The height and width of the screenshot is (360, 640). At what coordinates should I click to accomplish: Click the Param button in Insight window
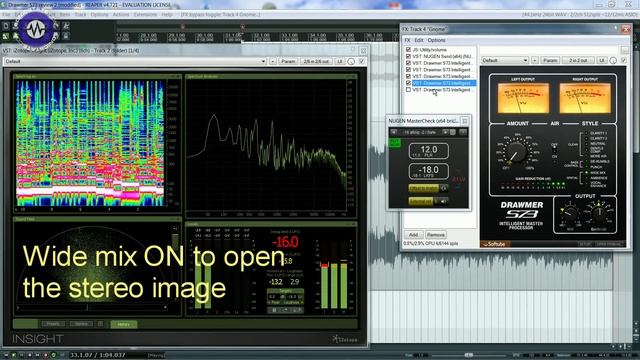click(x=288, y=61)
